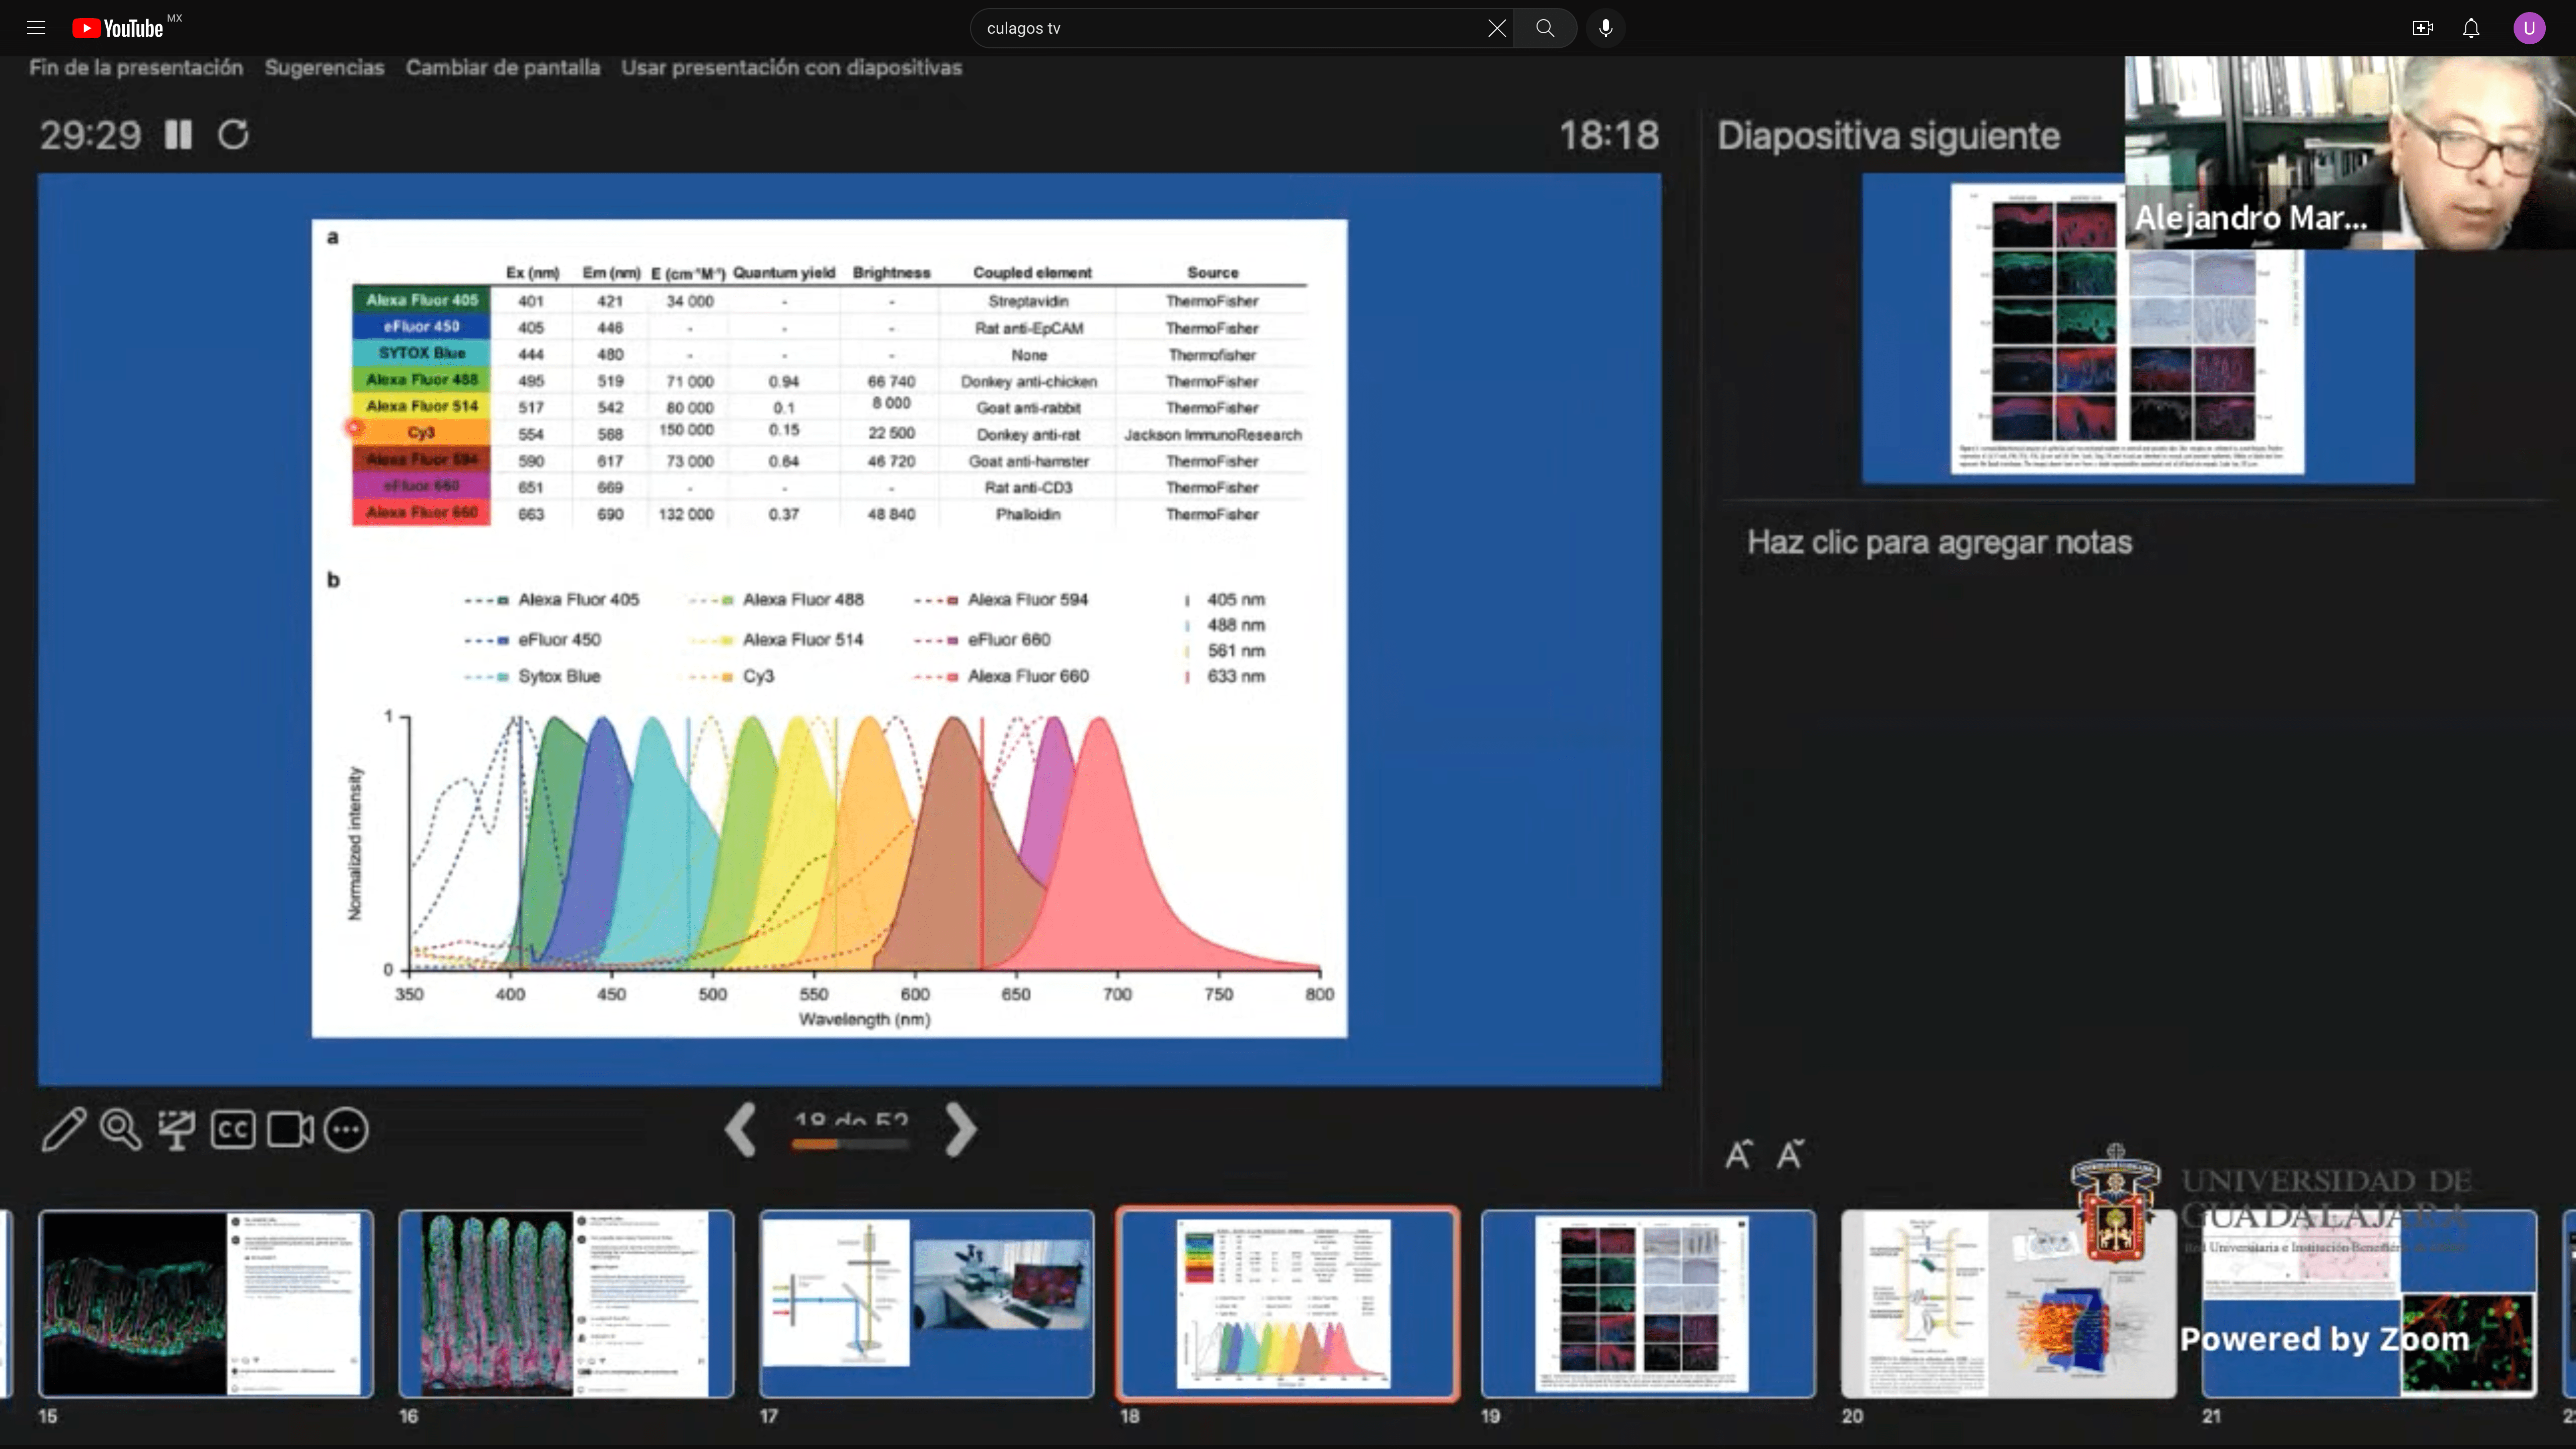The width and height of the screenshot is (2576, 1449).
Task: Reset the presentation timer
Action: point(233,134)
